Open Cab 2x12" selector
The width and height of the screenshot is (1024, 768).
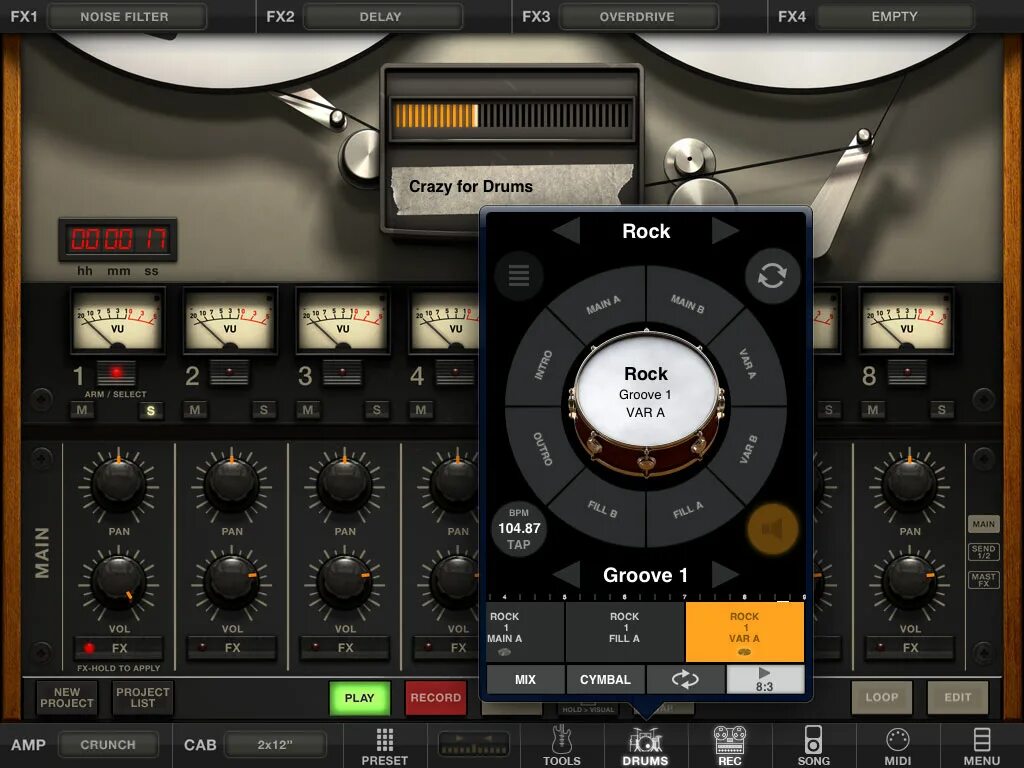click(275, 744)
